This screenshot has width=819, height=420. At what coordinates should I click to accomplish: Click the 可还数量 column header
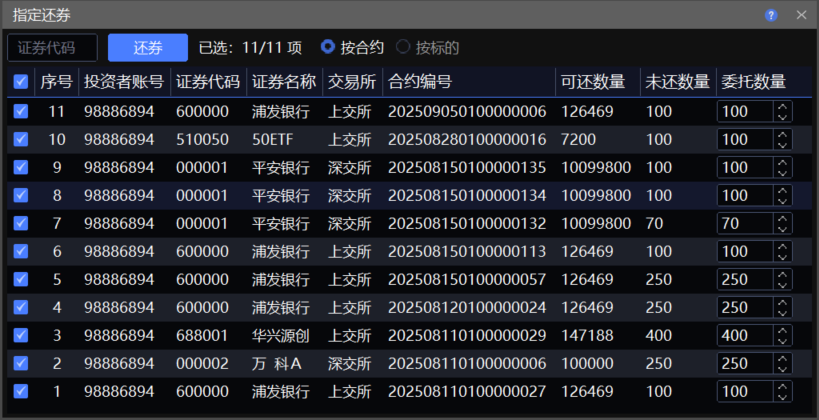click(593, 82)
